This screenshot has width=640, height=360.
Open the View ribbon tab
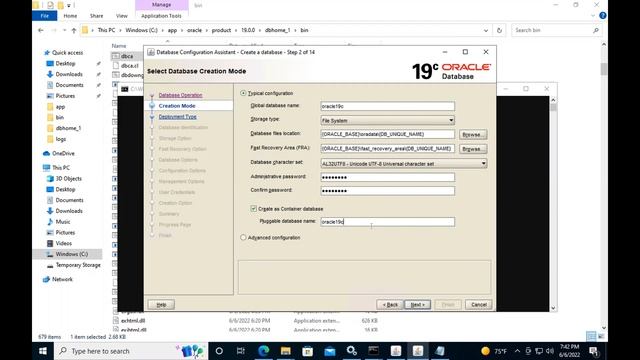point(122,16)
